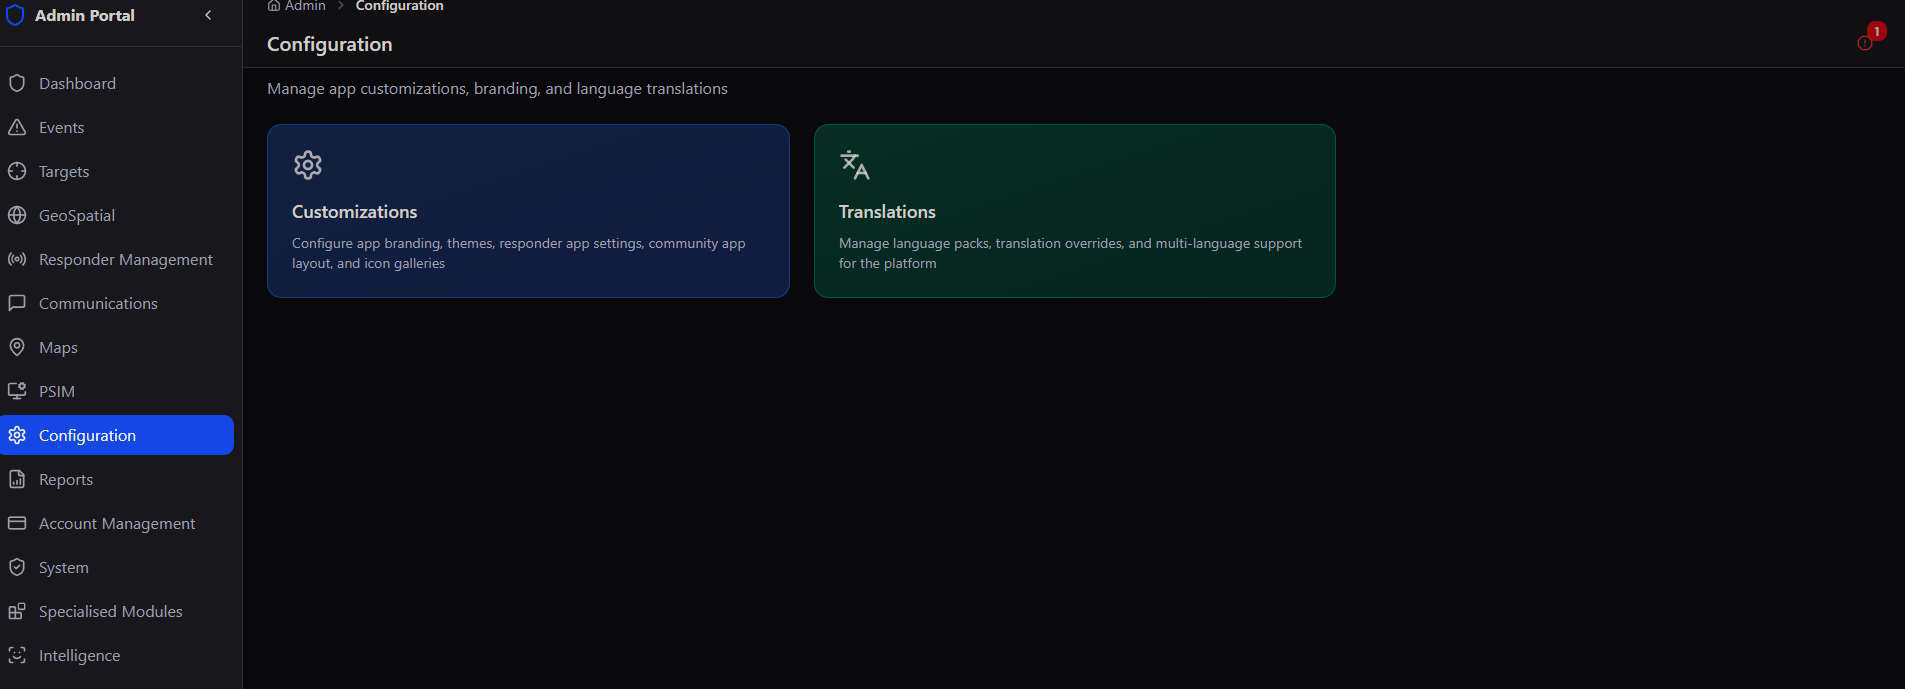This screenshot has width=1905, height=689.
Task: Click the Configuration breadcrumb text
Action: (399, 6)
